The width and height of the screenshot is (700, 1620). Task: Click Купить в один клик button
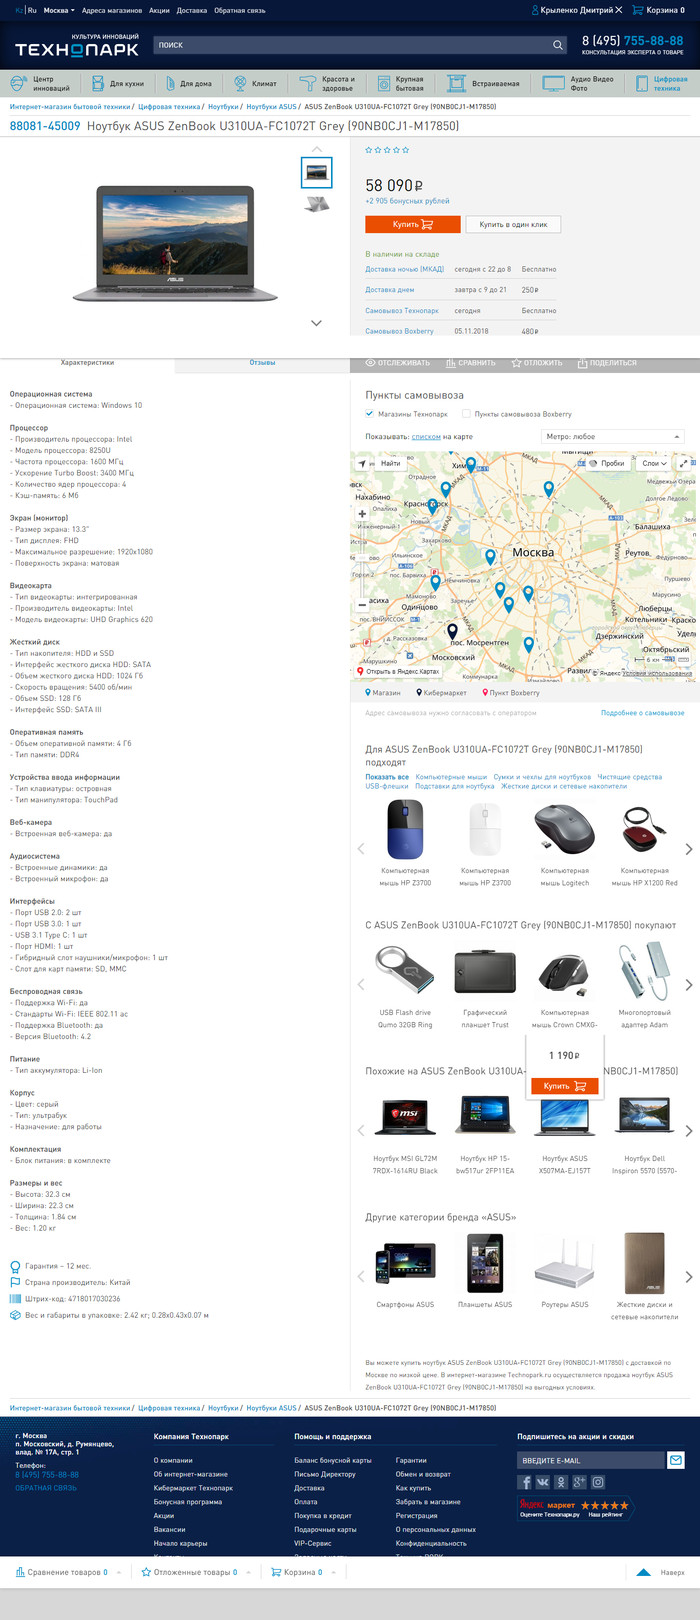tap(513, 225)
